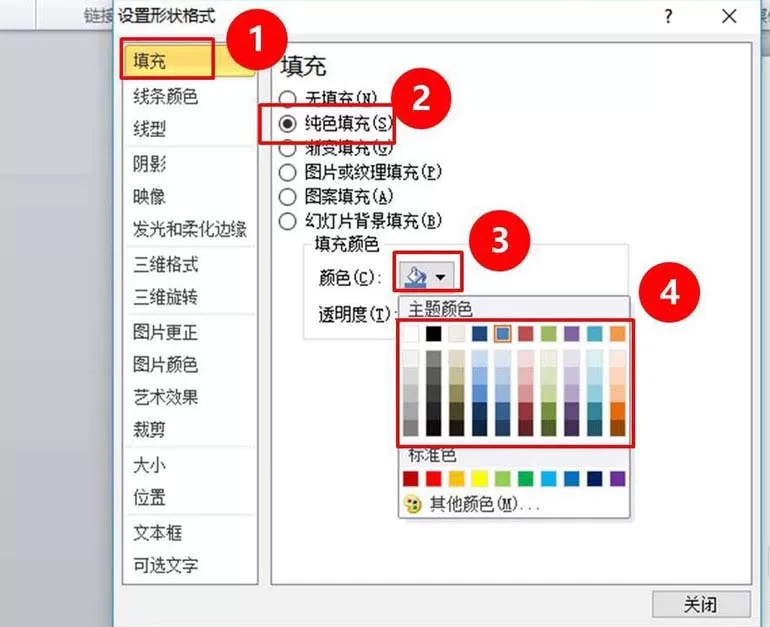This screenshot has height=627, width=770.
Task: Pick the orange standard color swatch
Action: tap(457, 478)
